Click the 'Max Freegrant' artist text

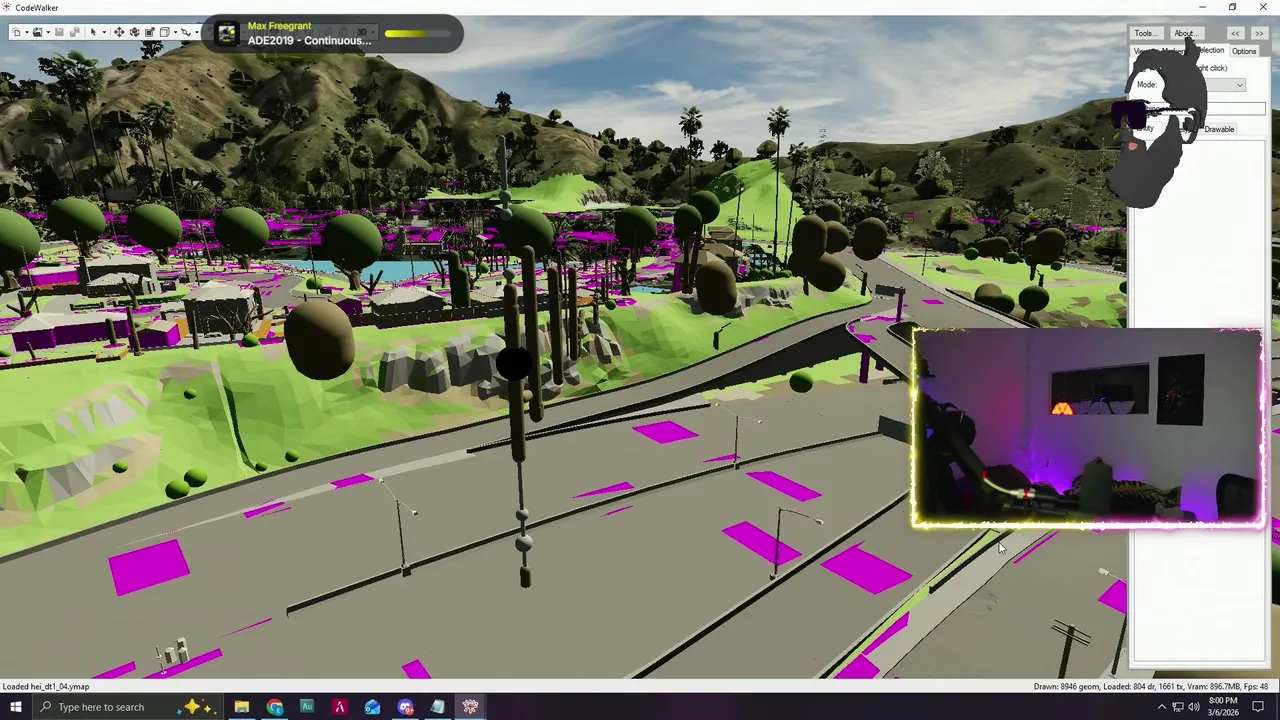click(x=279, y=26)
